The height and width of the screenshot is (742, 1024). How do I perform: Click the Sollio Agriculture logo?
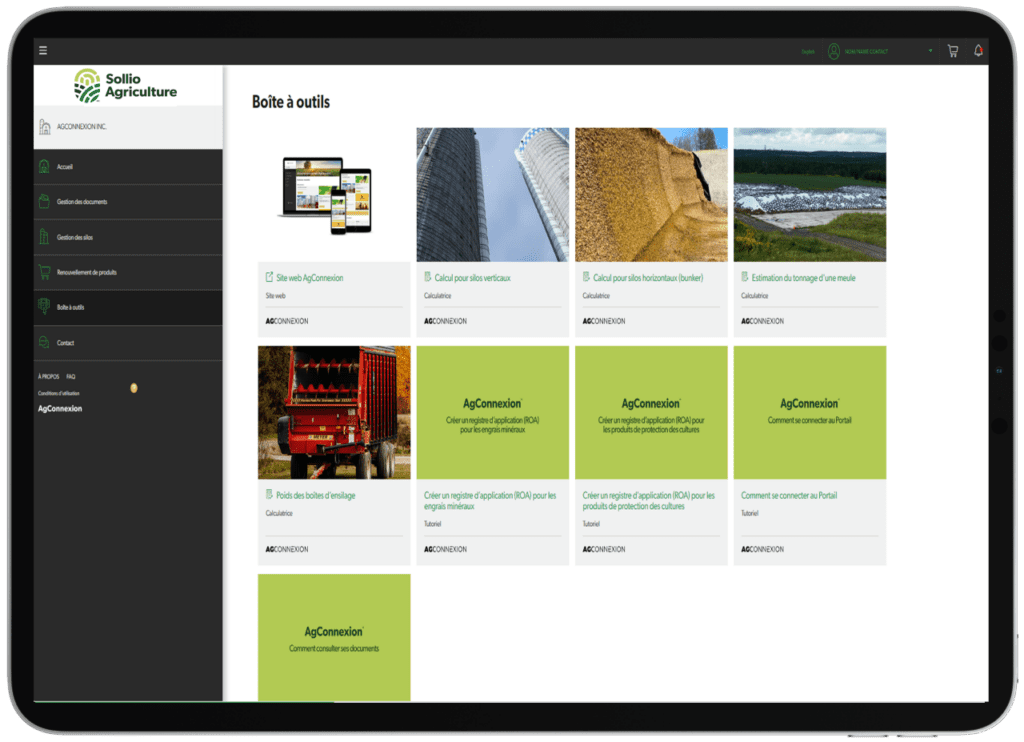click(127, 86)
